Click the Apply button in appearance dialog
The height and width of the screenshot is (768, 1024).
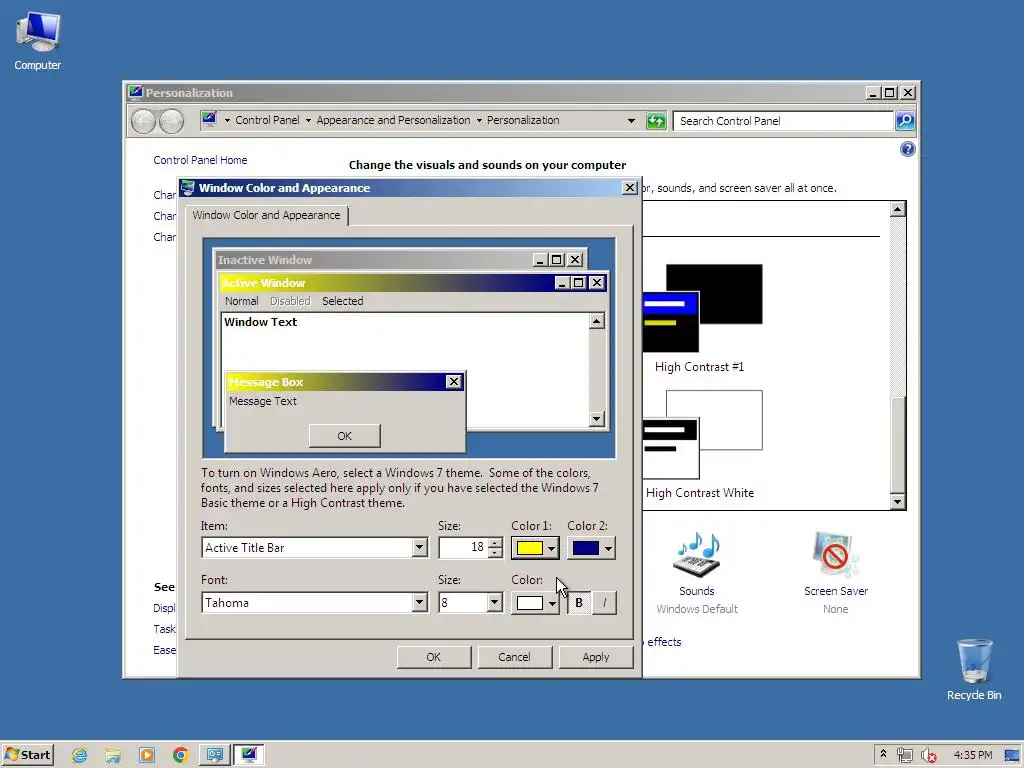(x=596, y=657)
